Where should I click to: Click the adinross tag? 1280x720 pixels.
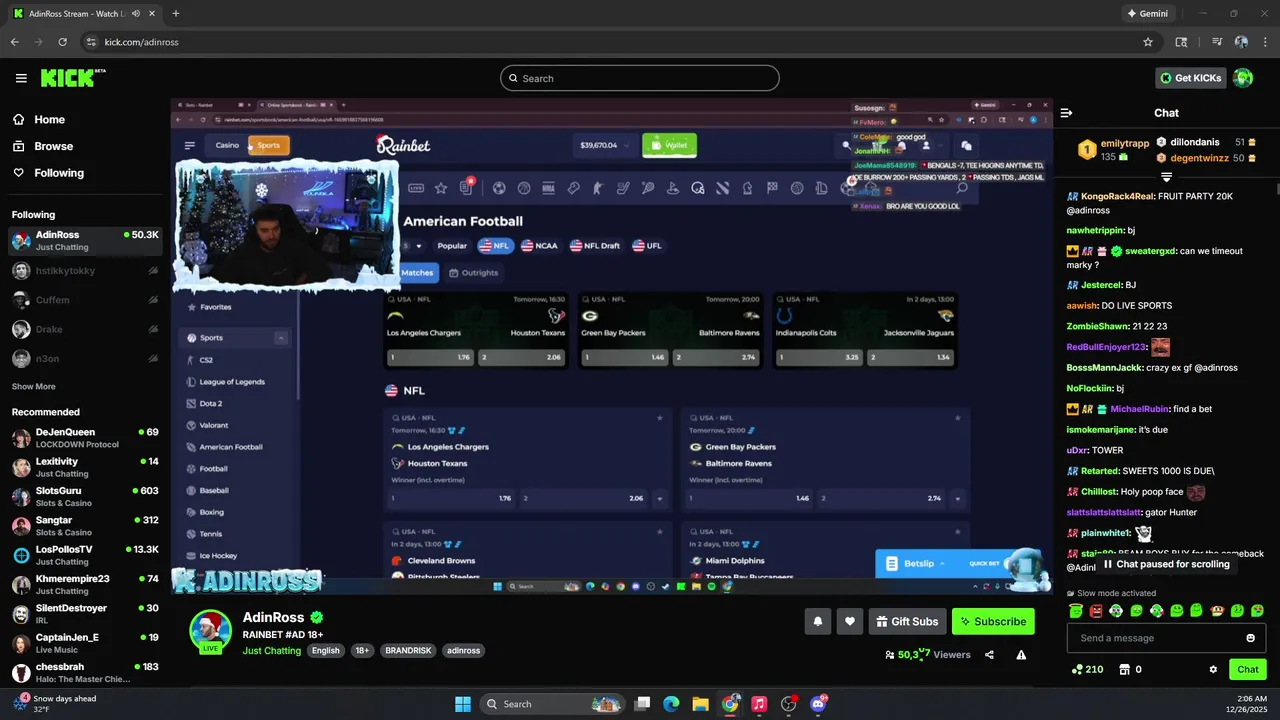[464, 650]
